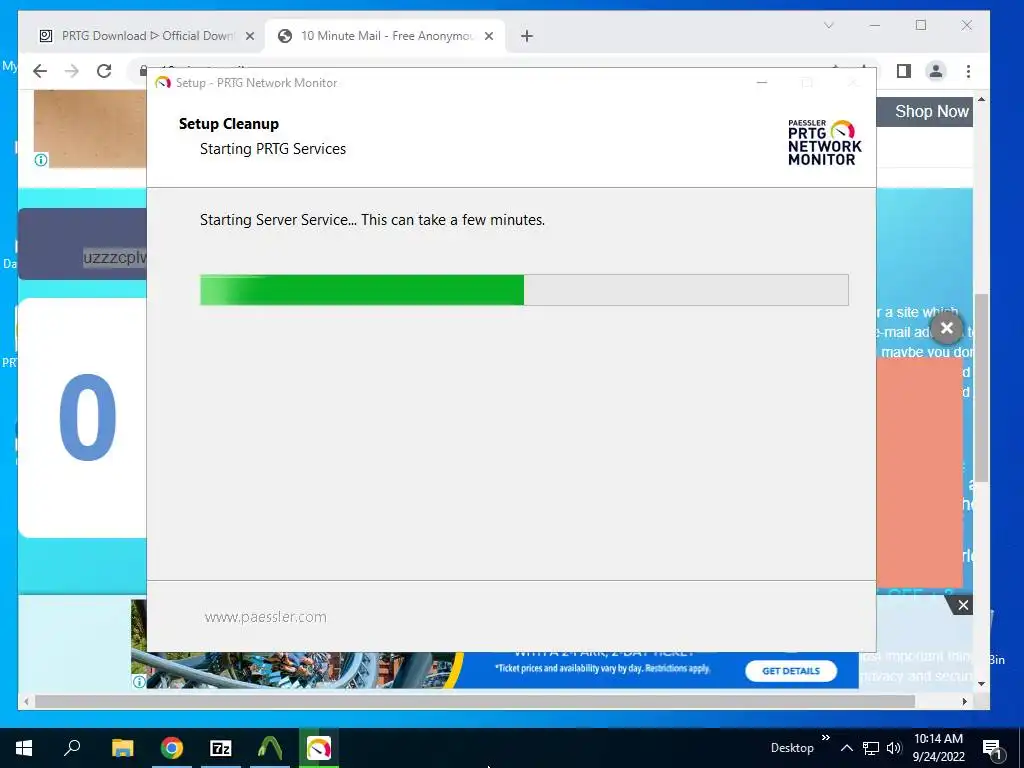Open the volume tray icon
Screen dimensions: 1024x768
click(x=894, y=748)
